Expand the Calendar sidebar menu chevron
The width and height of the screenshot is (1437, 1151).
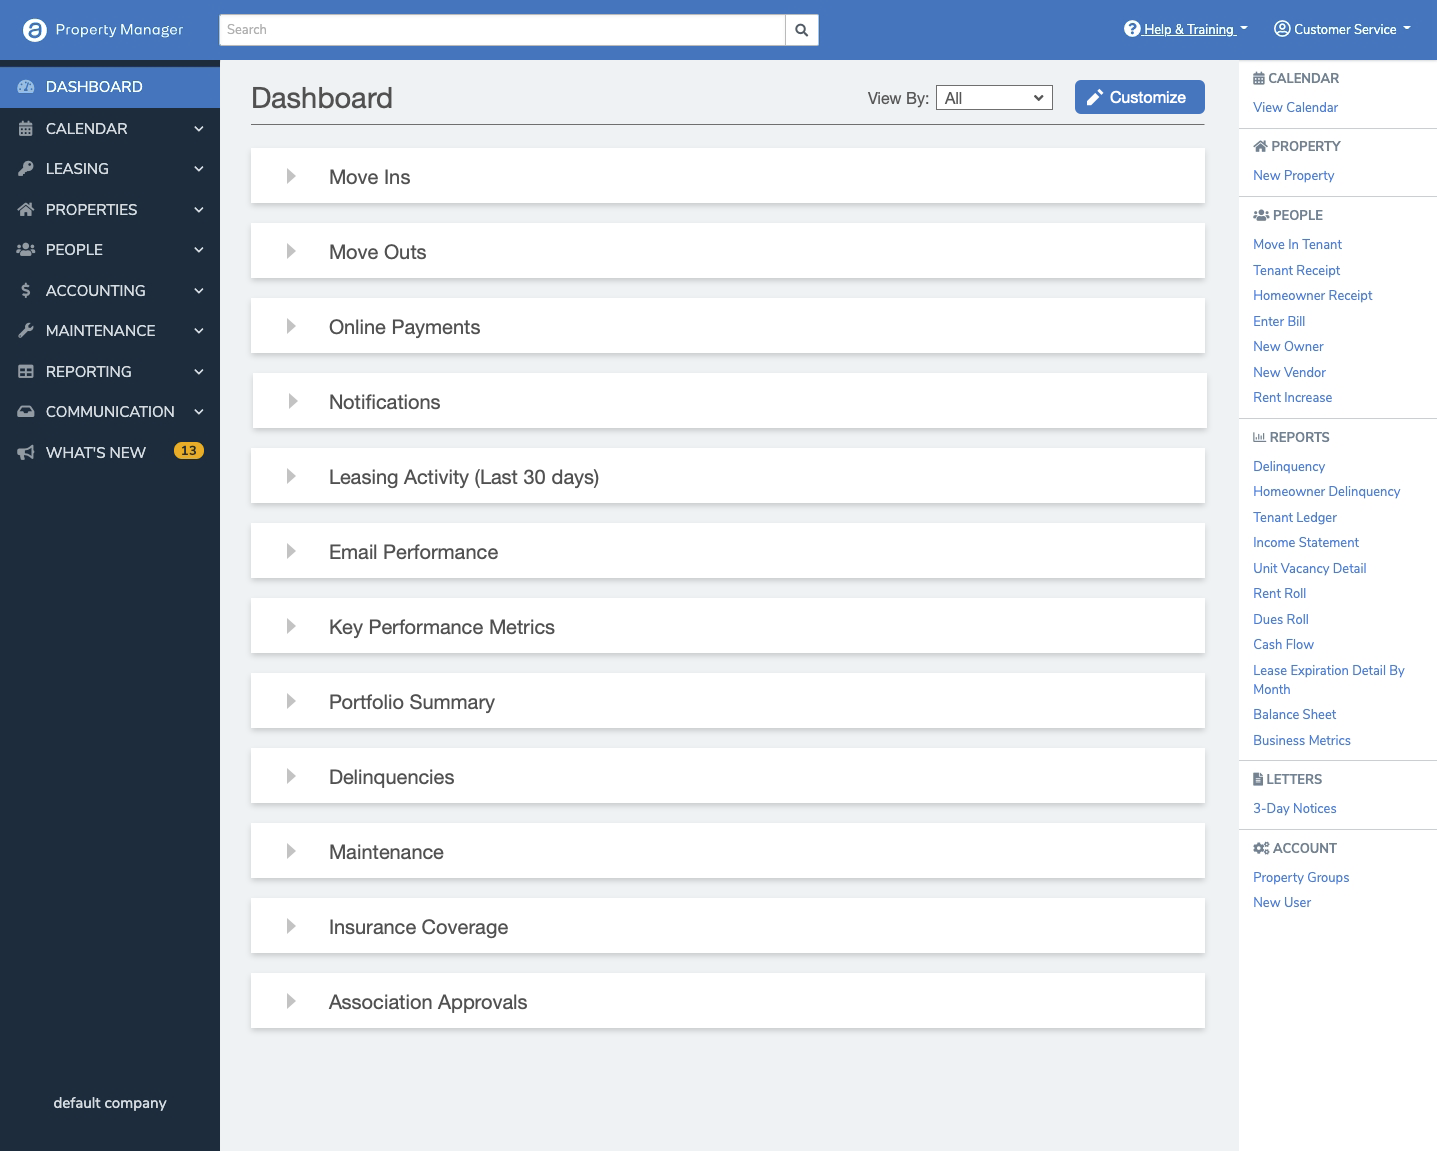pyautogui.click(x=199, y=129)
